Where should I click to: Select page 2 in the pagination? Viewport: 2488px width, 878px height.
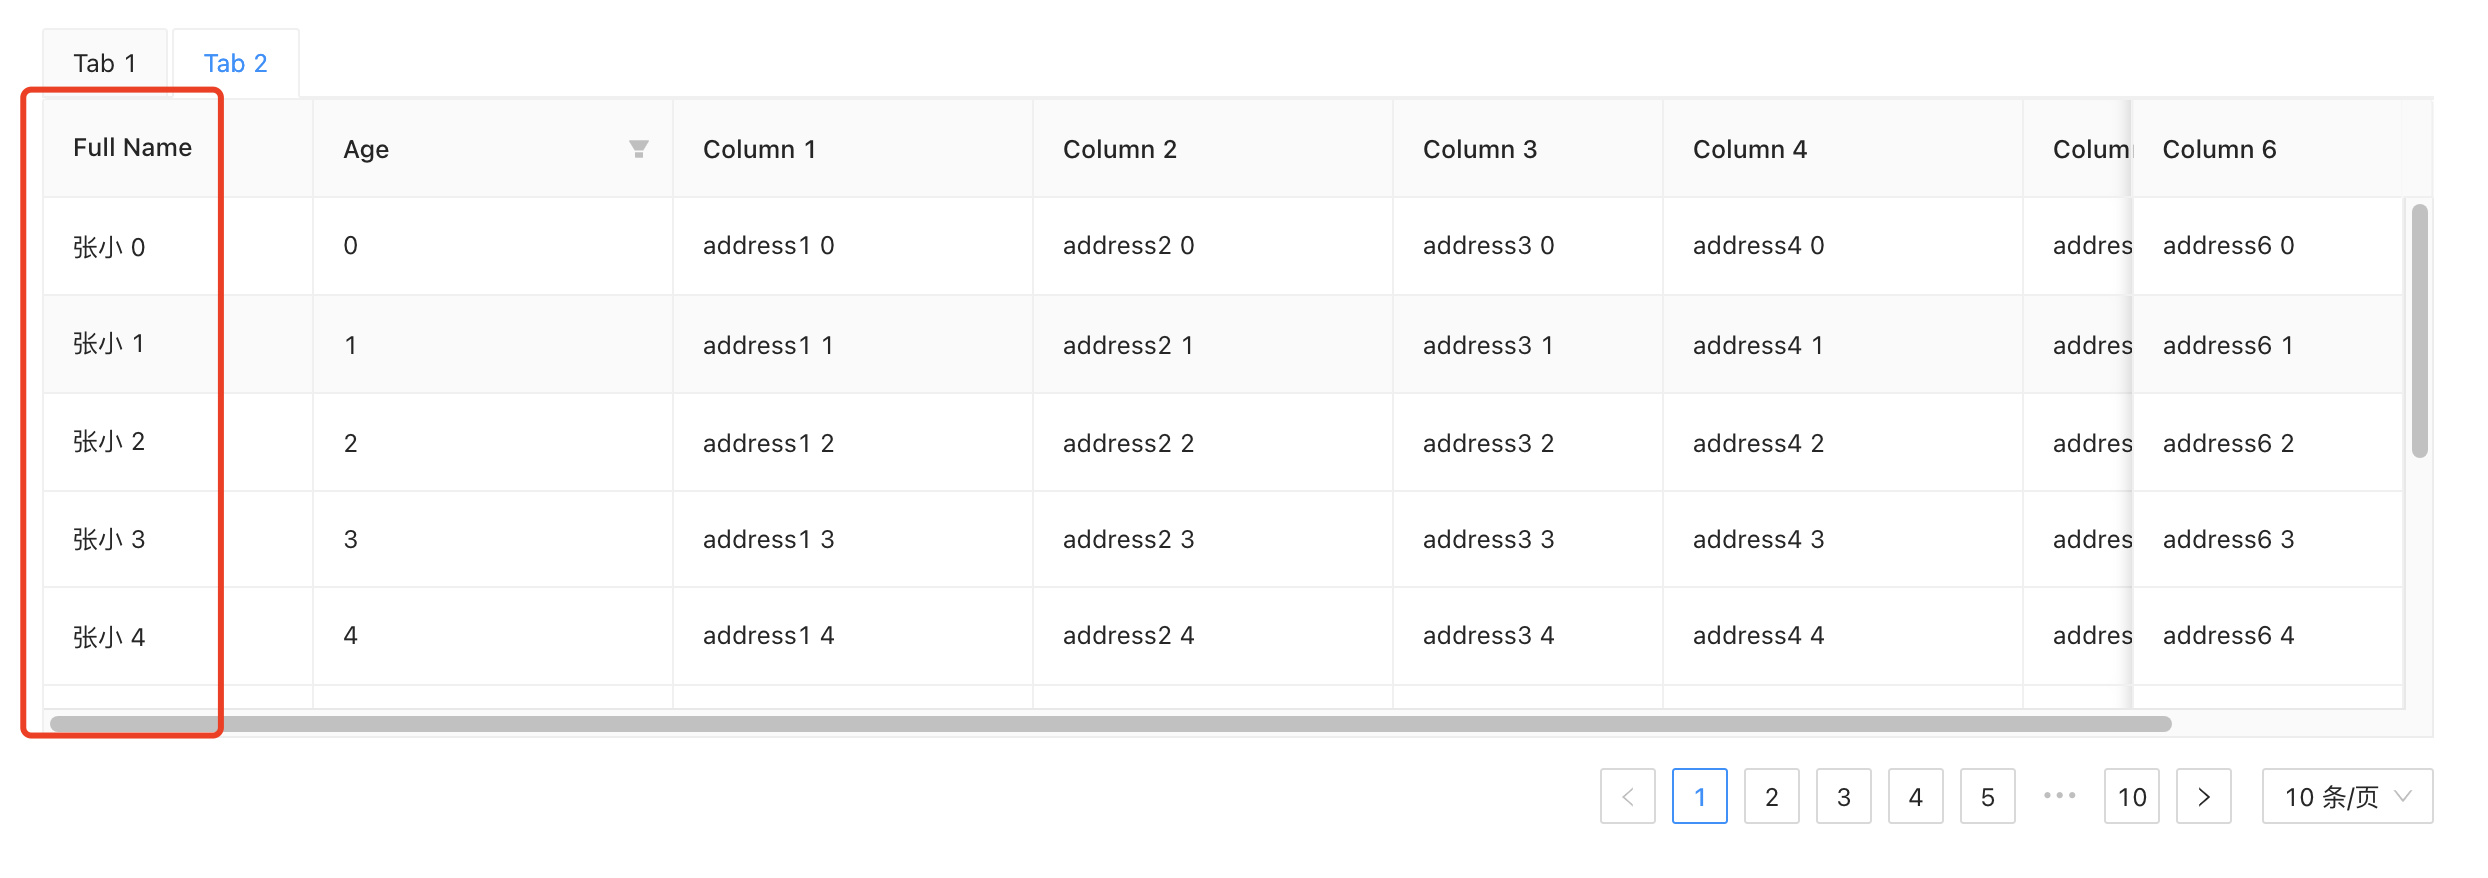[1772, 796]
